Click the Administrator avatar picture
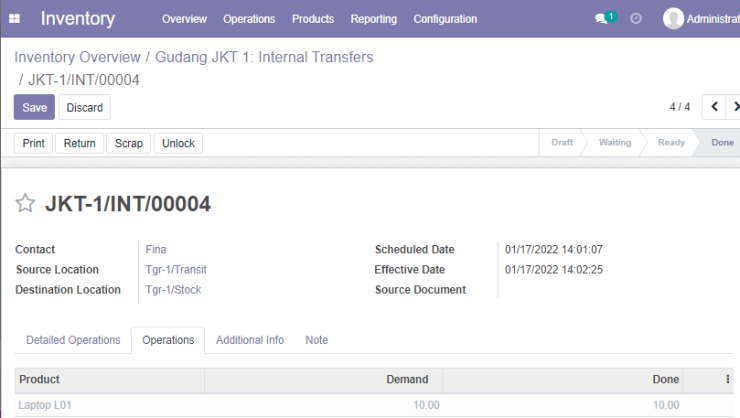This screenshot has width=740, height=418. click(x=673, y=19)
